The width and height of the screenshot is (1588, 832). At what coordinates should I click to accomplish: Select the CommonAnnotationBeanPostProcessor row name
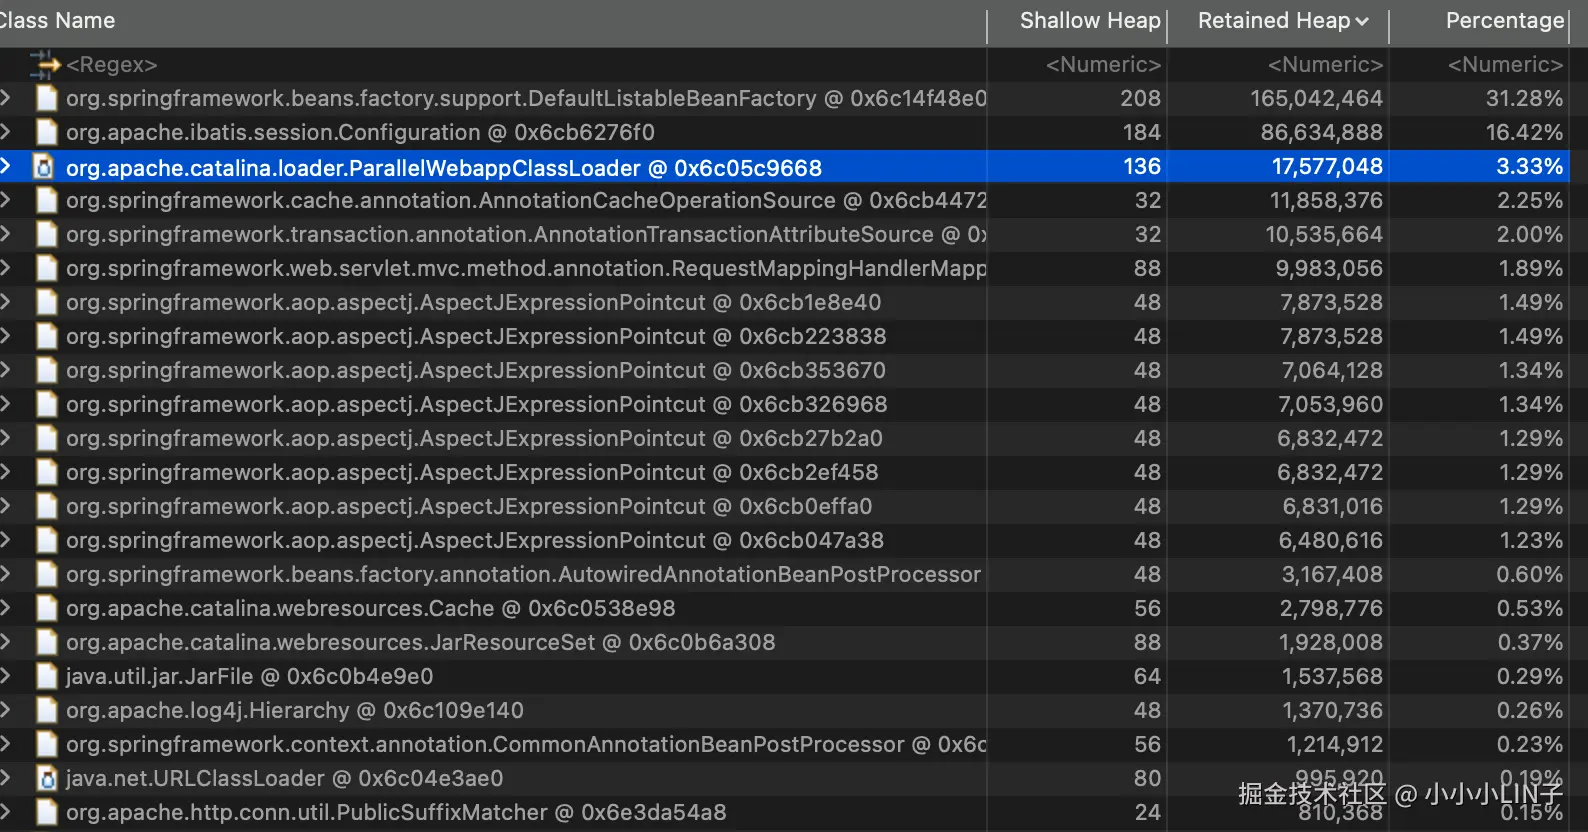coord(526,744)
